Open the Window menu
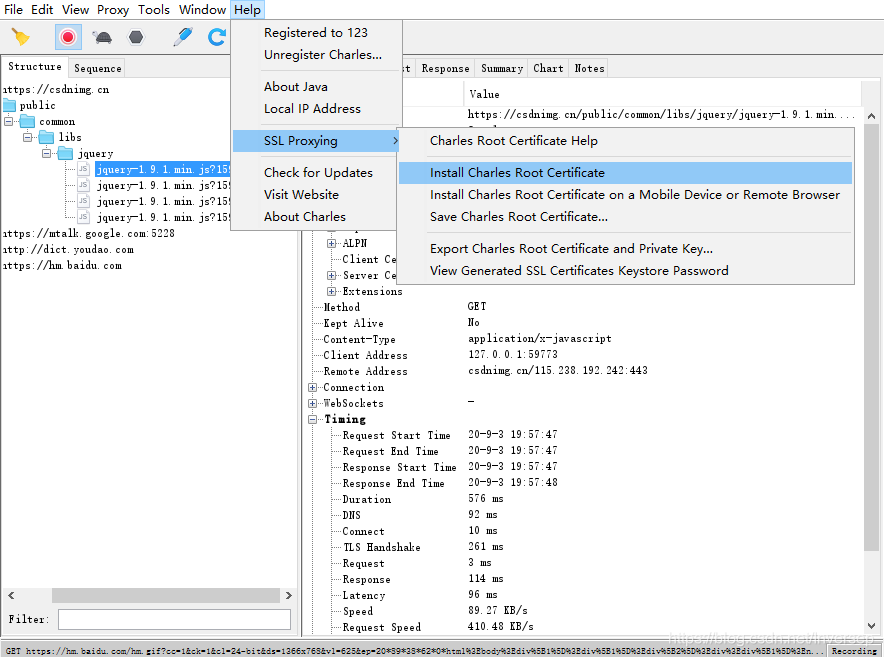 point(202,10)
